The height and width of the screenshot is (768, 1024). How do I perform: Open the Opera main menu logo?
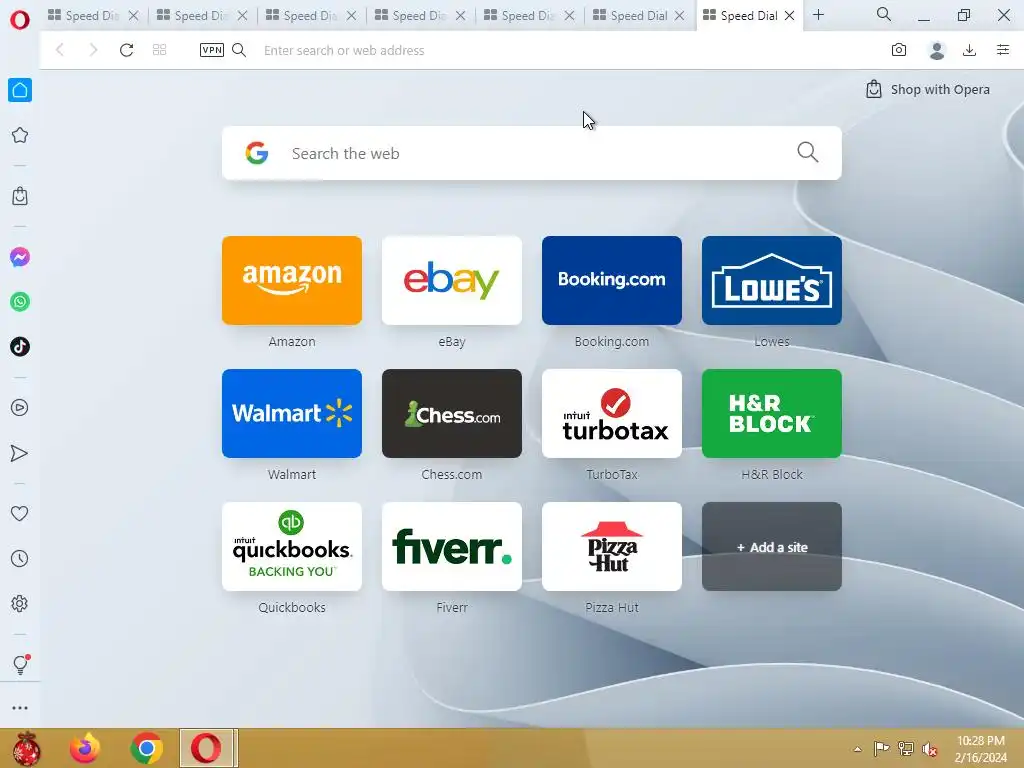coord(20,20)
